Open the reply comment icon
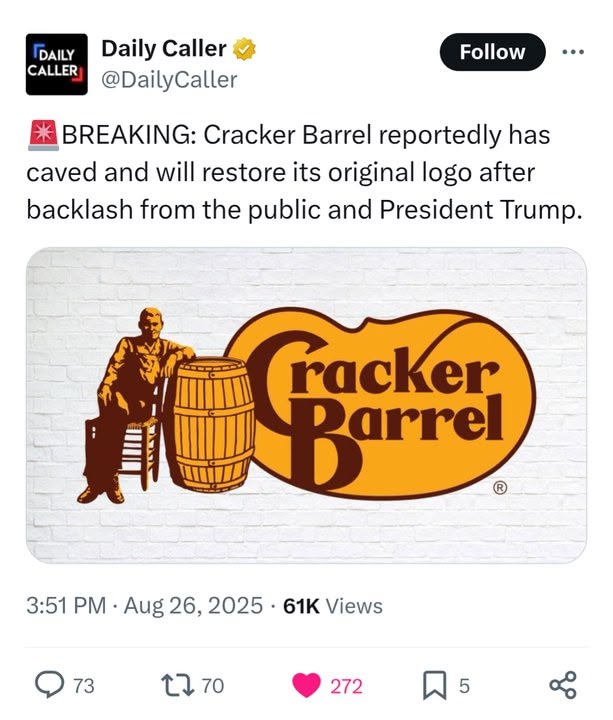Screen dimensions: 613x720 pyautogui.click(x=50, y=685)
